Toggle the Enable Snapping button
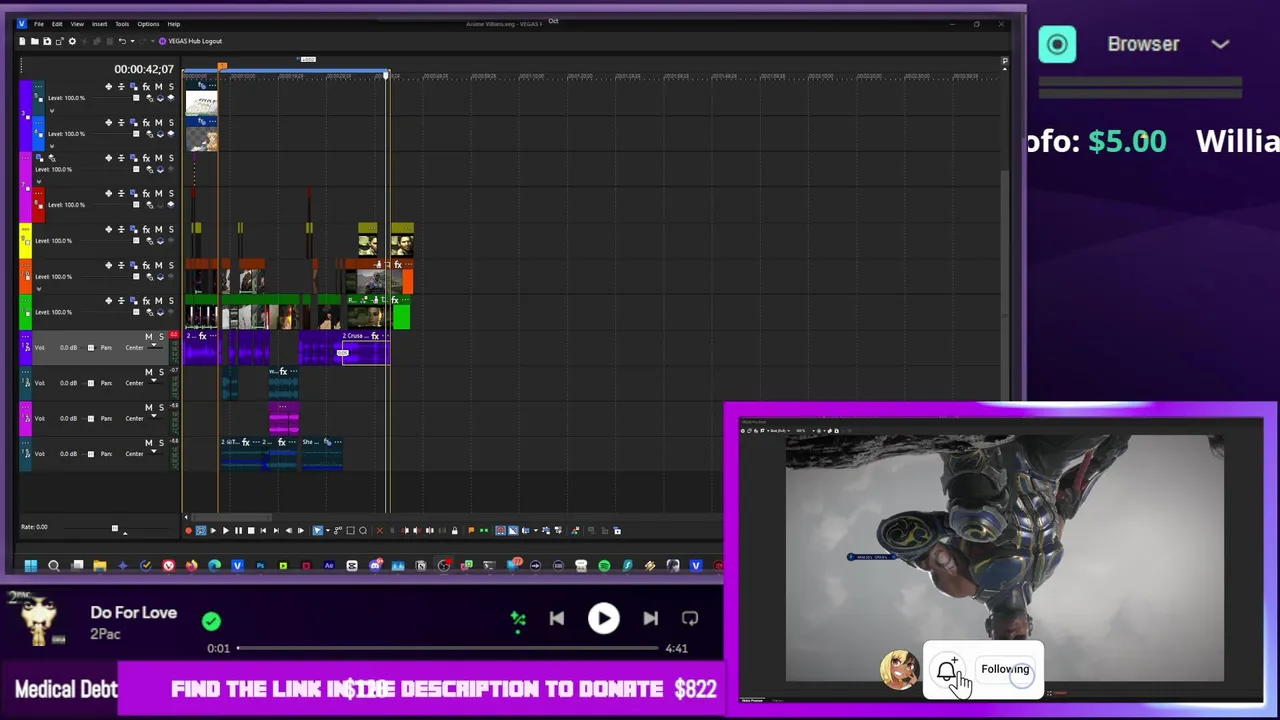1280x720 pixels. pos(500,530)
